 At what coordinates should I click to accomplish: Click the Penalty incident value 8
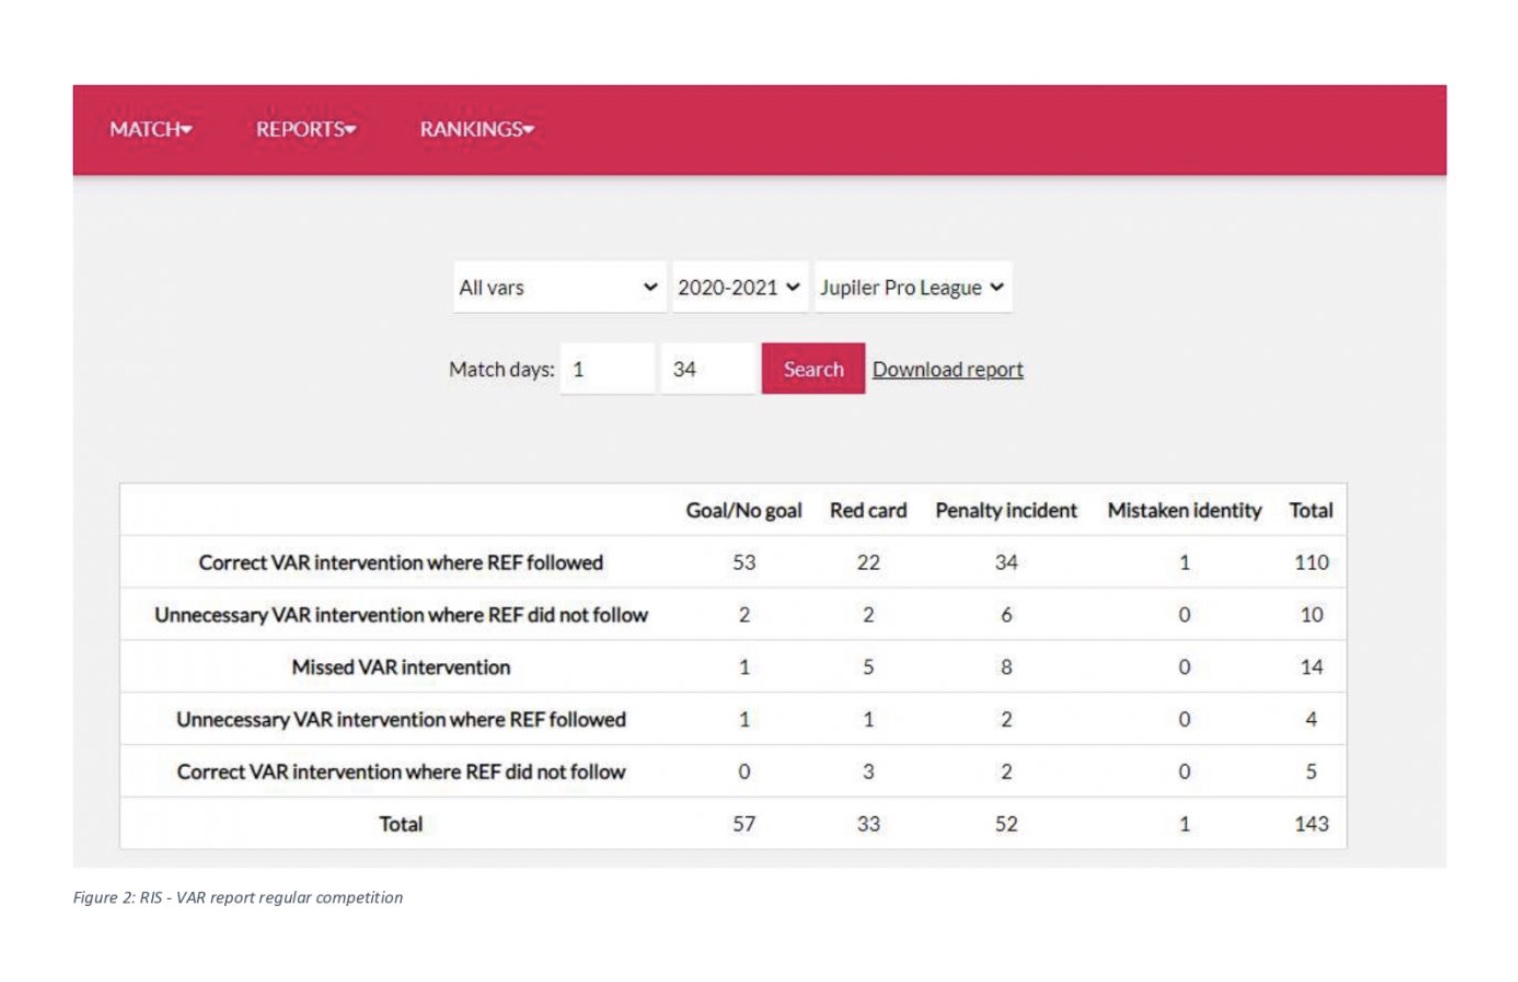tap(1006, 667)
